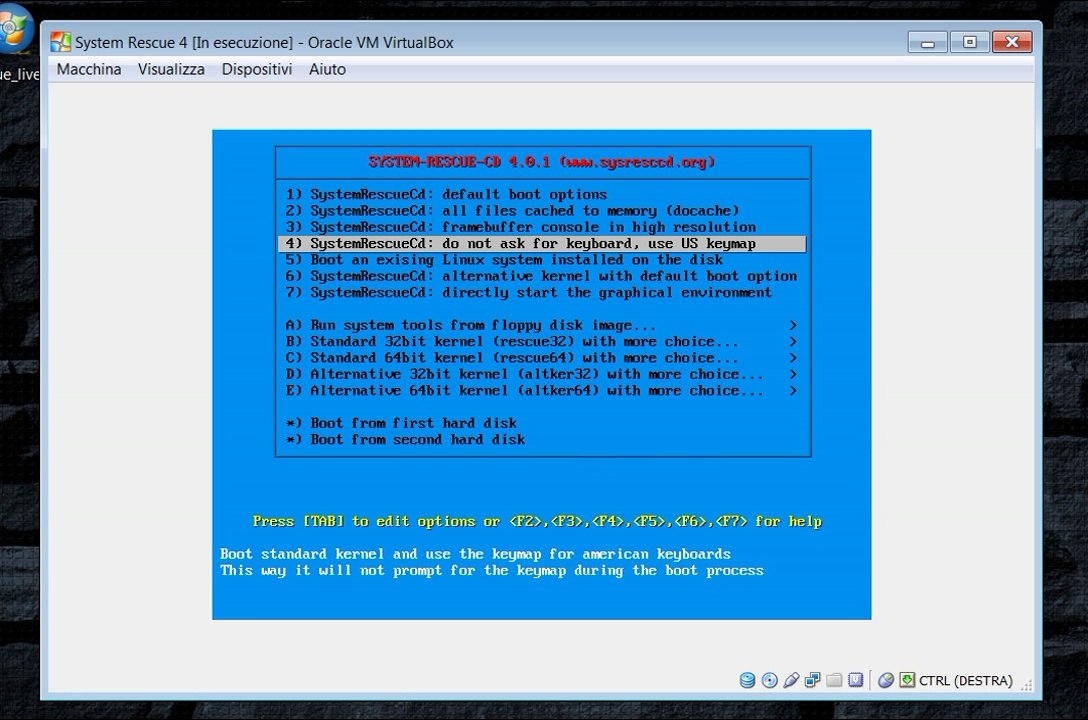Click the network adapters status icon
Image resolution: width=1088 pixels, height=720 pixels.
pyautogui.click(x=813, y=680)
